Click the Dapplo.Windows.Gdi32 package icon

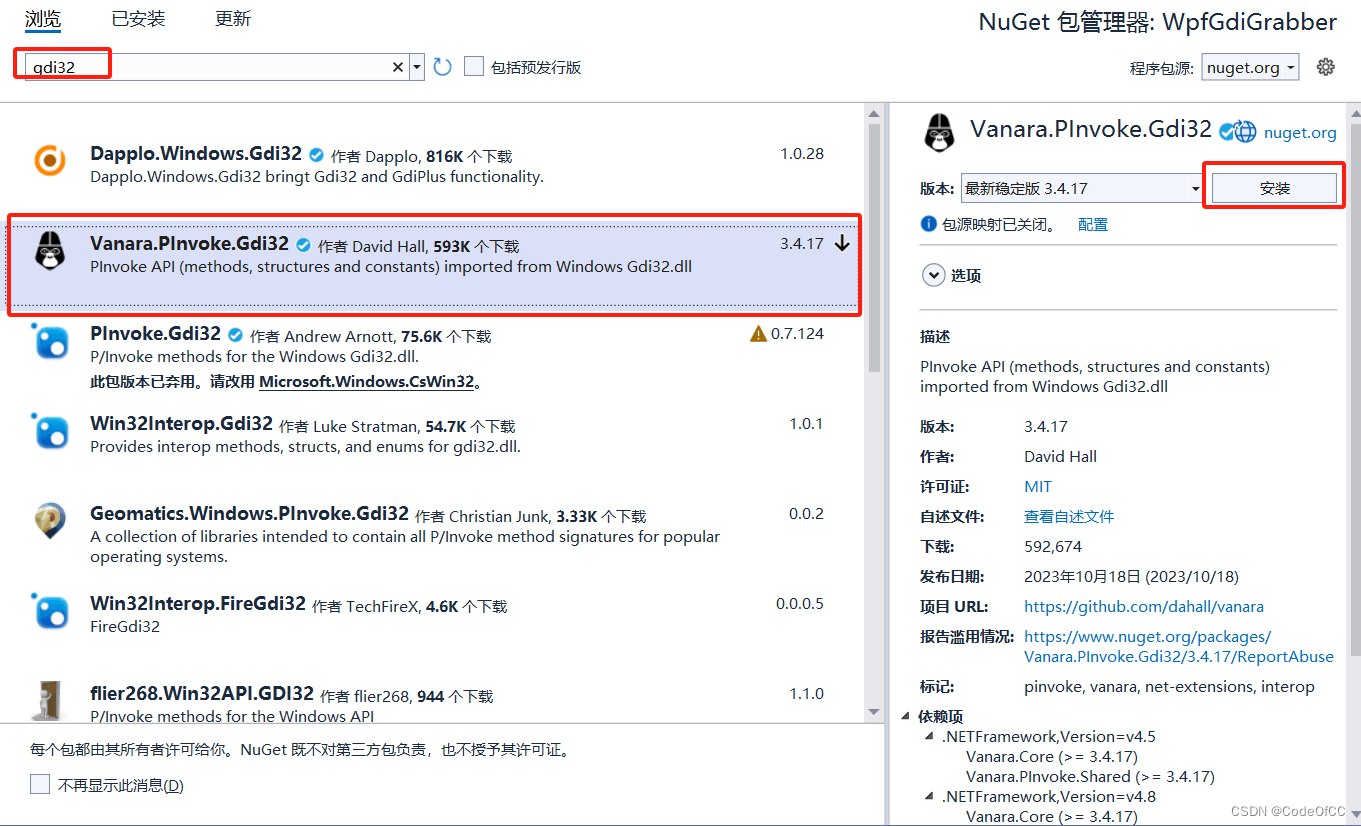50,160
